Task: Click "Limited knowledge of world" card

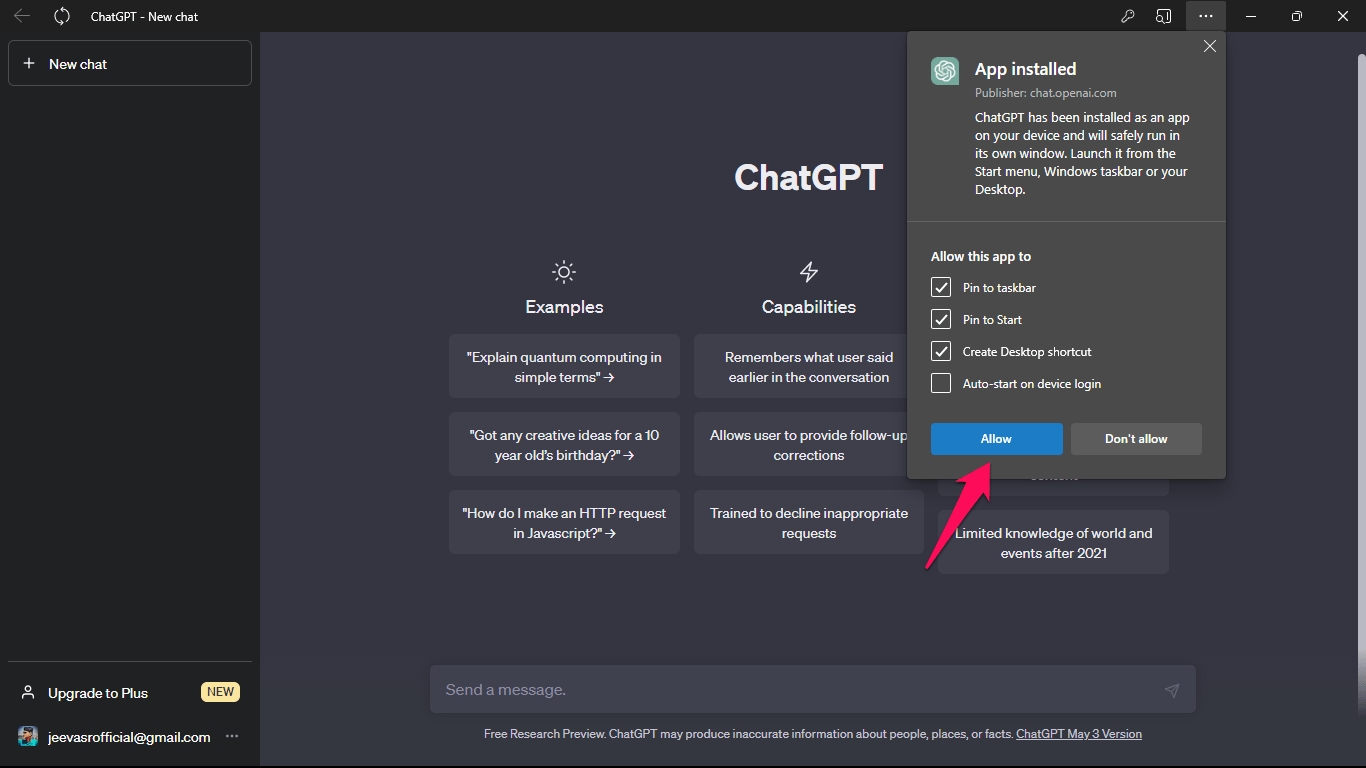Action: [x=1054, y=543]
